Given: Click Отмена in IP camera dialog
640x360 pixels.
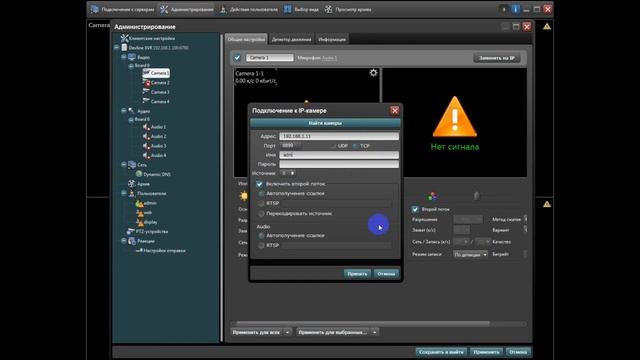Looking at the screenshot, I should 386,273.
